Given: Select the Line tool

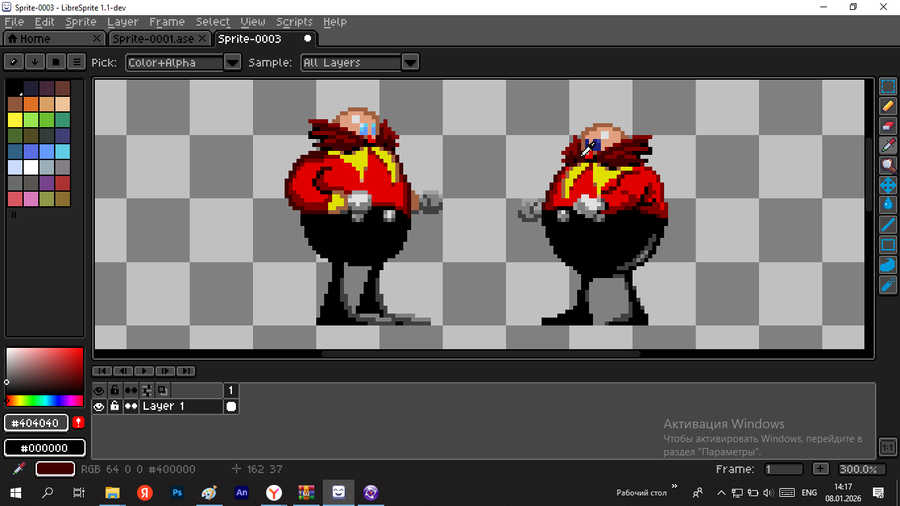Looking at the screenshot, I should pos(888,225).
